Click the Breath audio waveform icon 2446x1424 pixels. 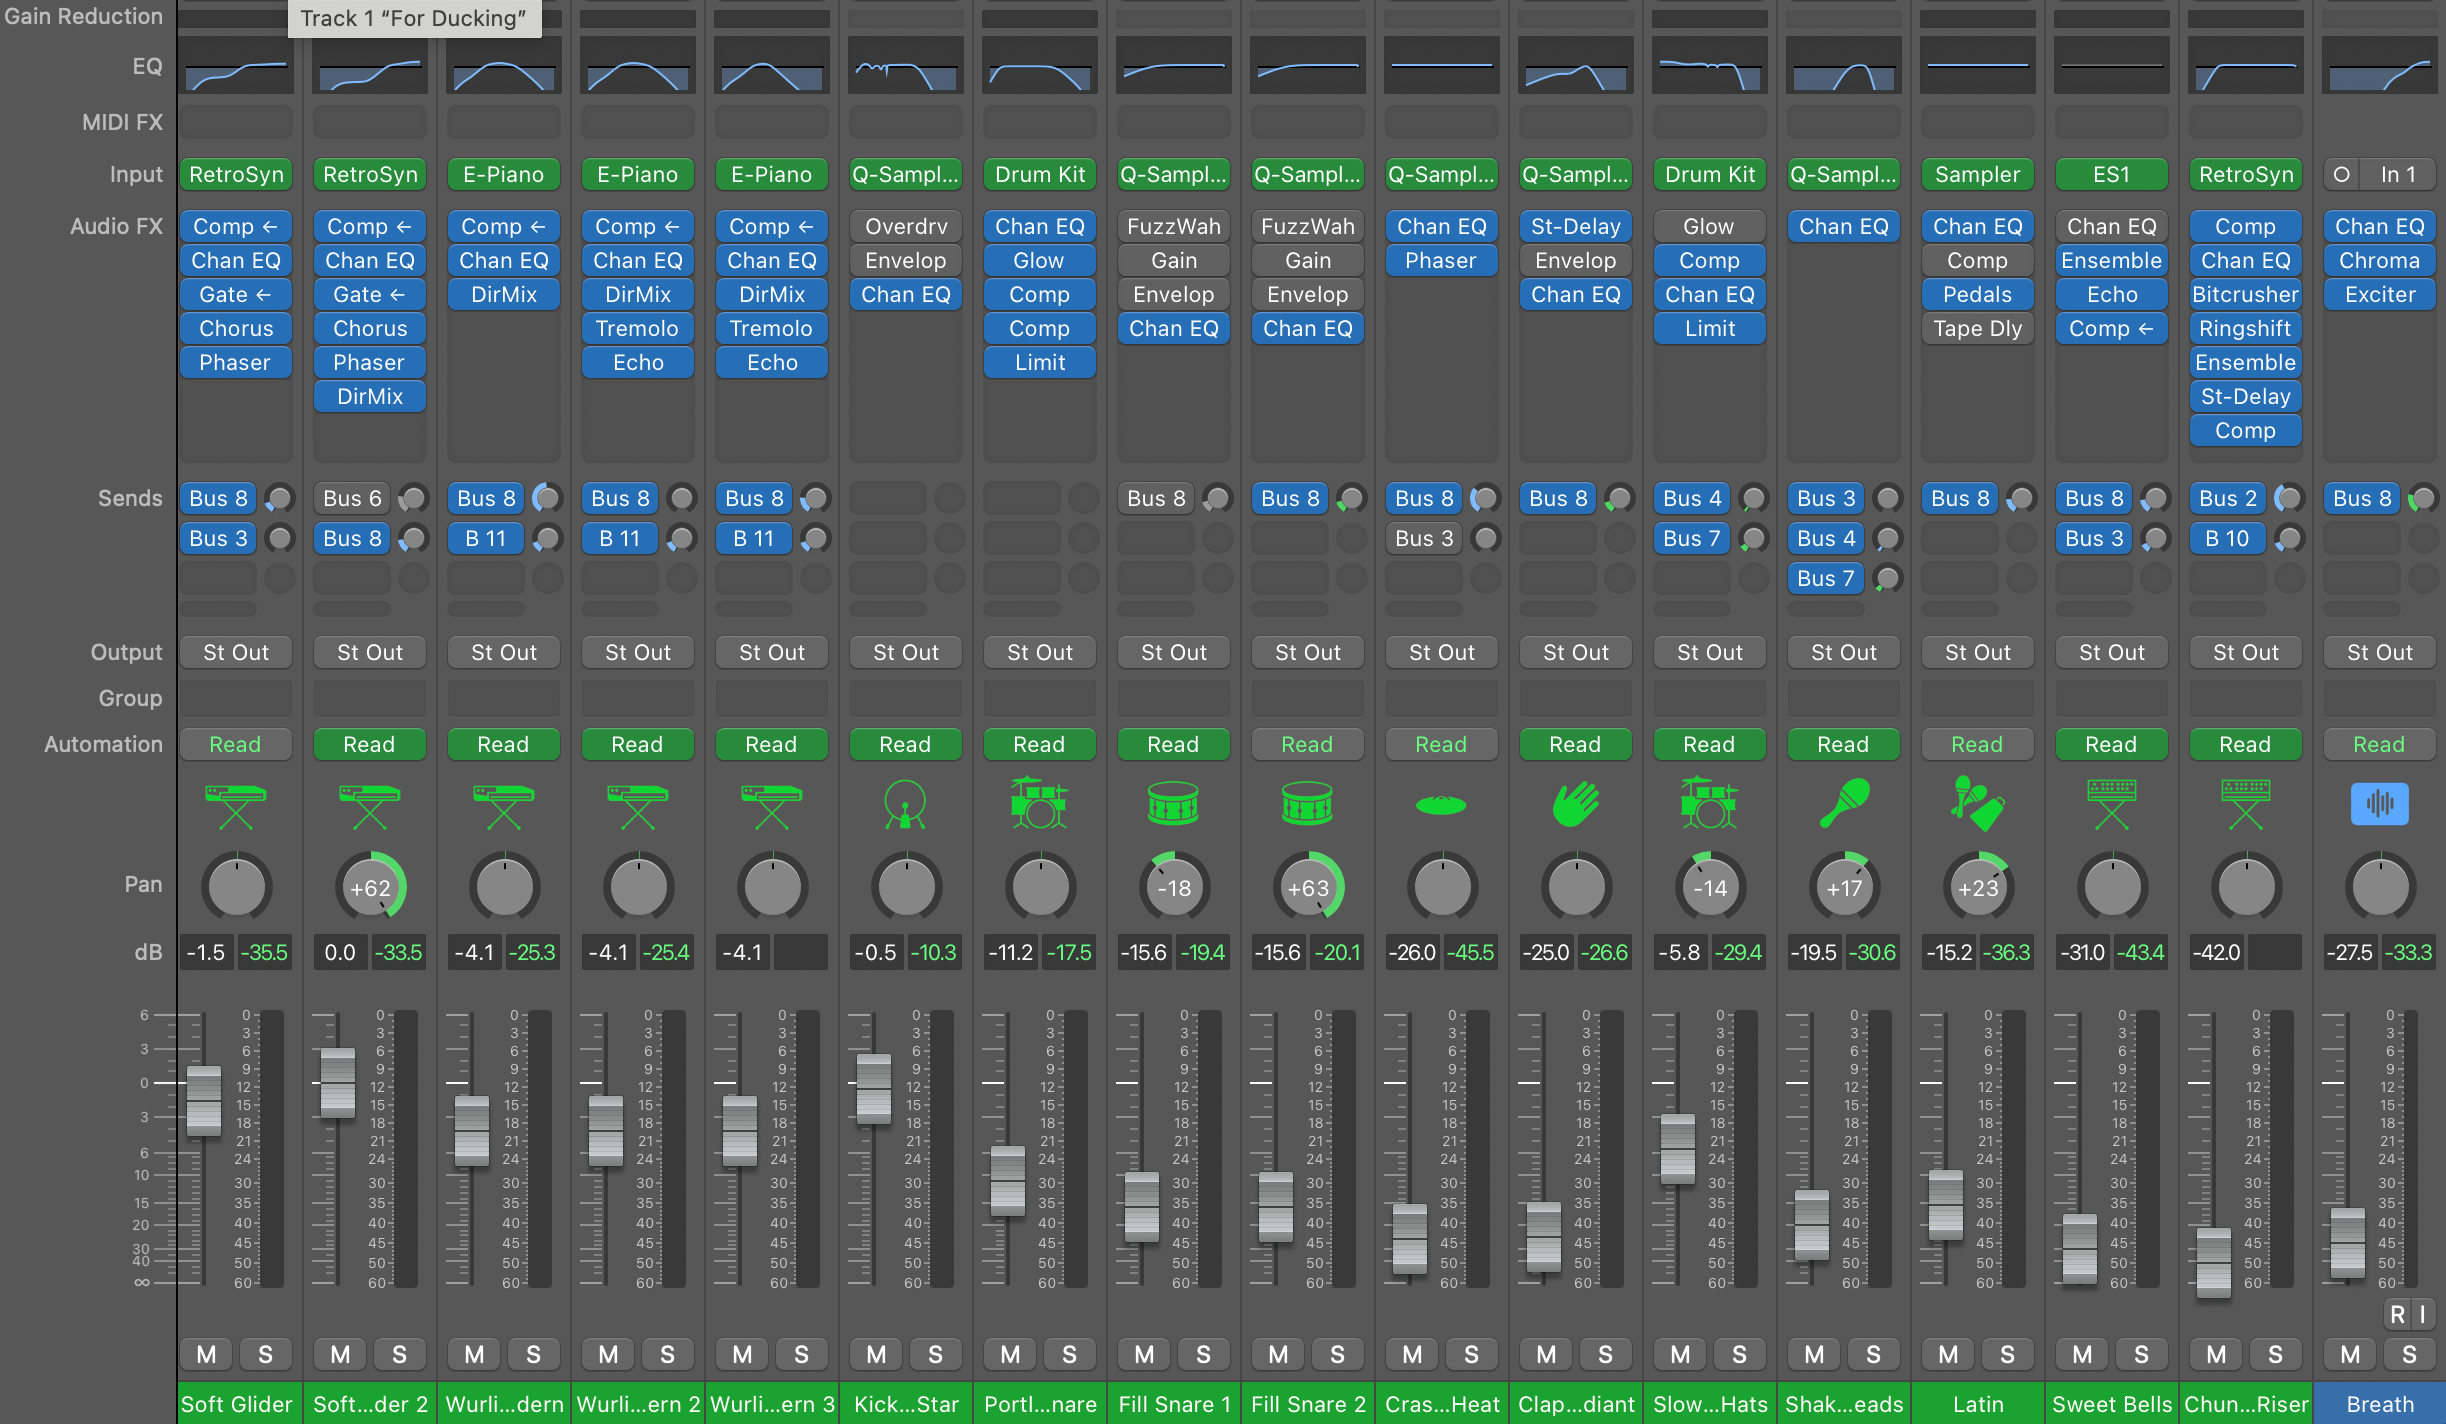pos(2379,804)
